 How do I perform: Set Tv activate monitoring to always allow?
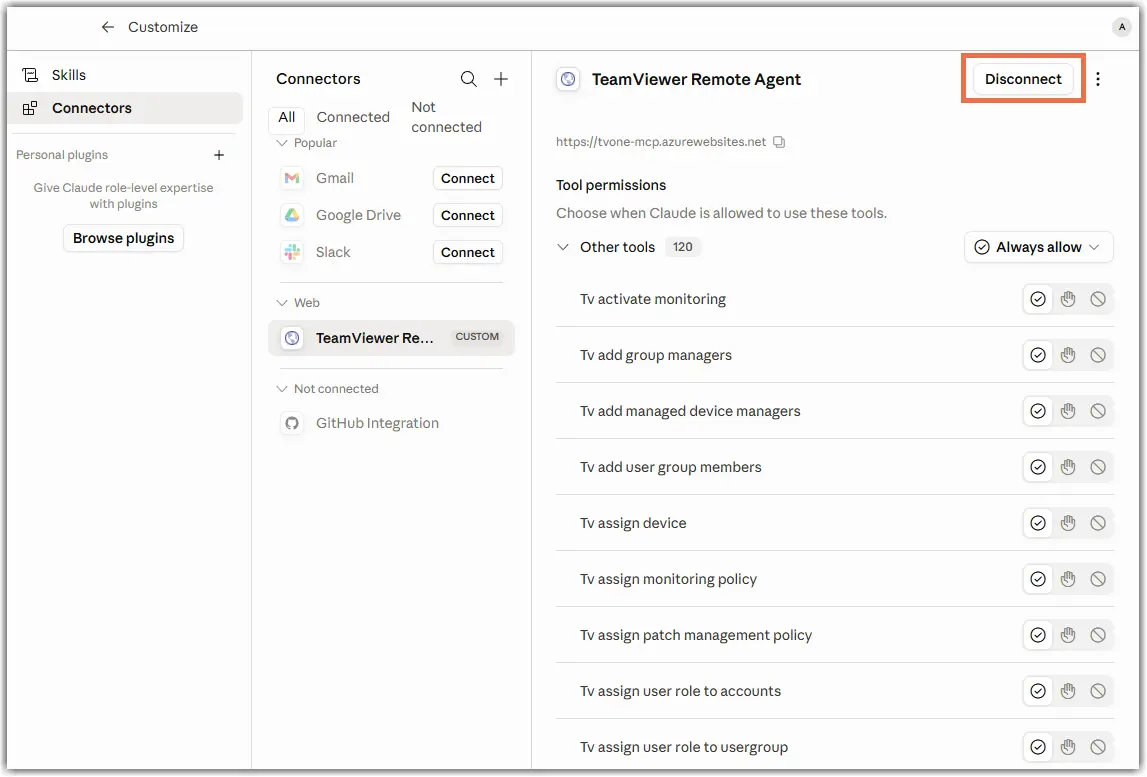(1037, 299)
